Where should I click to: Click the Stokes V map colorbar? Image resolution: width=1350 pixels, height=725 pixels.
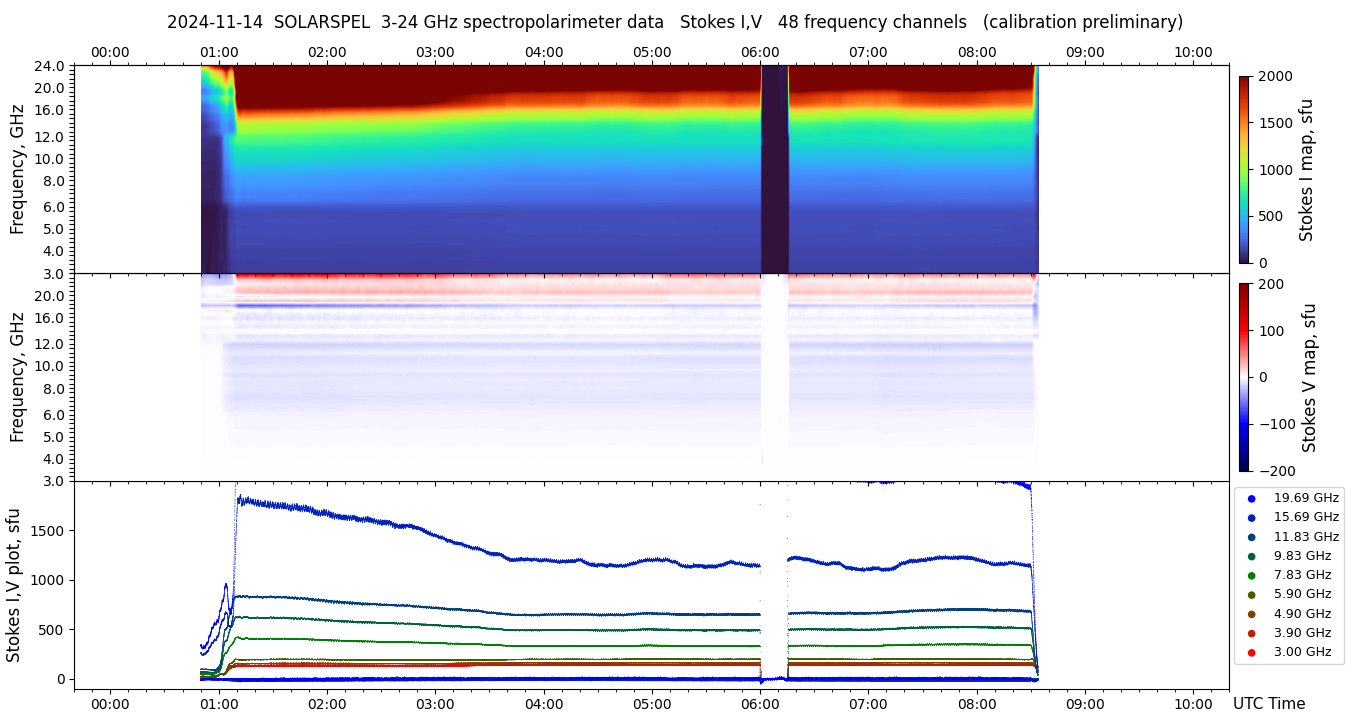[x=1244, y=377]
